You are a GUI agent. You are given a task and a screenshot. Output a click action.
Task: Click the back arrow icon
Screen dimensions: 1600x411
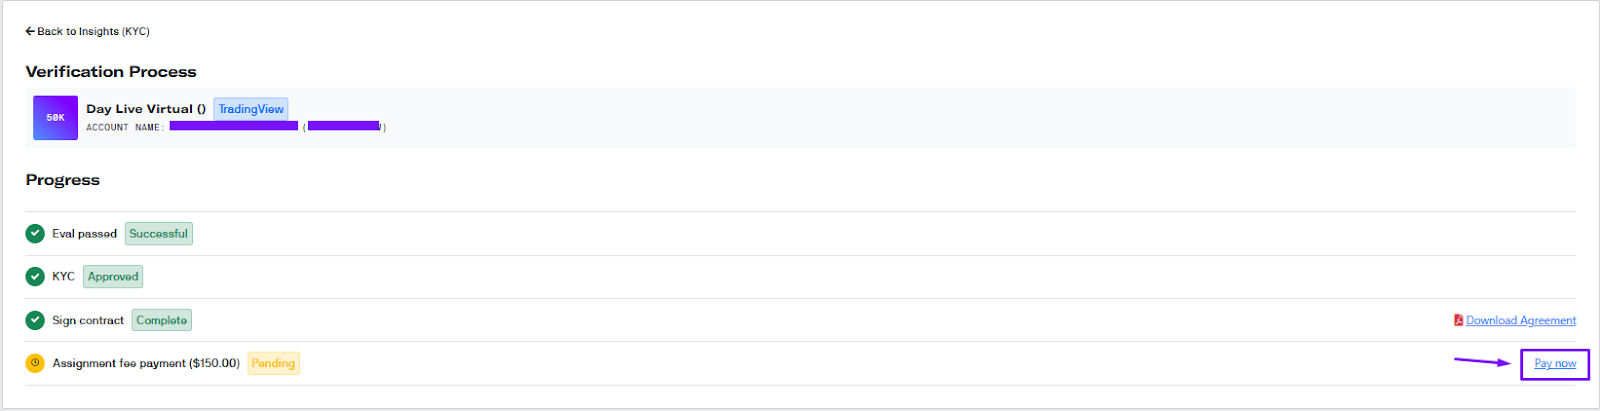(x=30, y=31)
